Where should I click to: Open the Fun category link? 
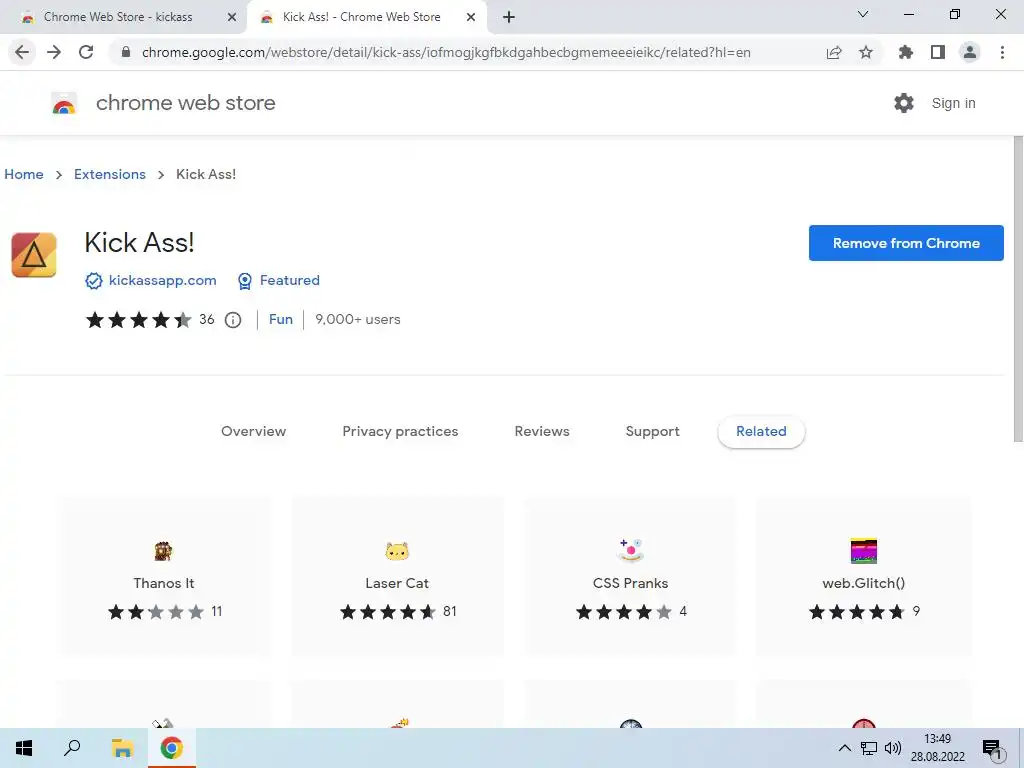281,319
